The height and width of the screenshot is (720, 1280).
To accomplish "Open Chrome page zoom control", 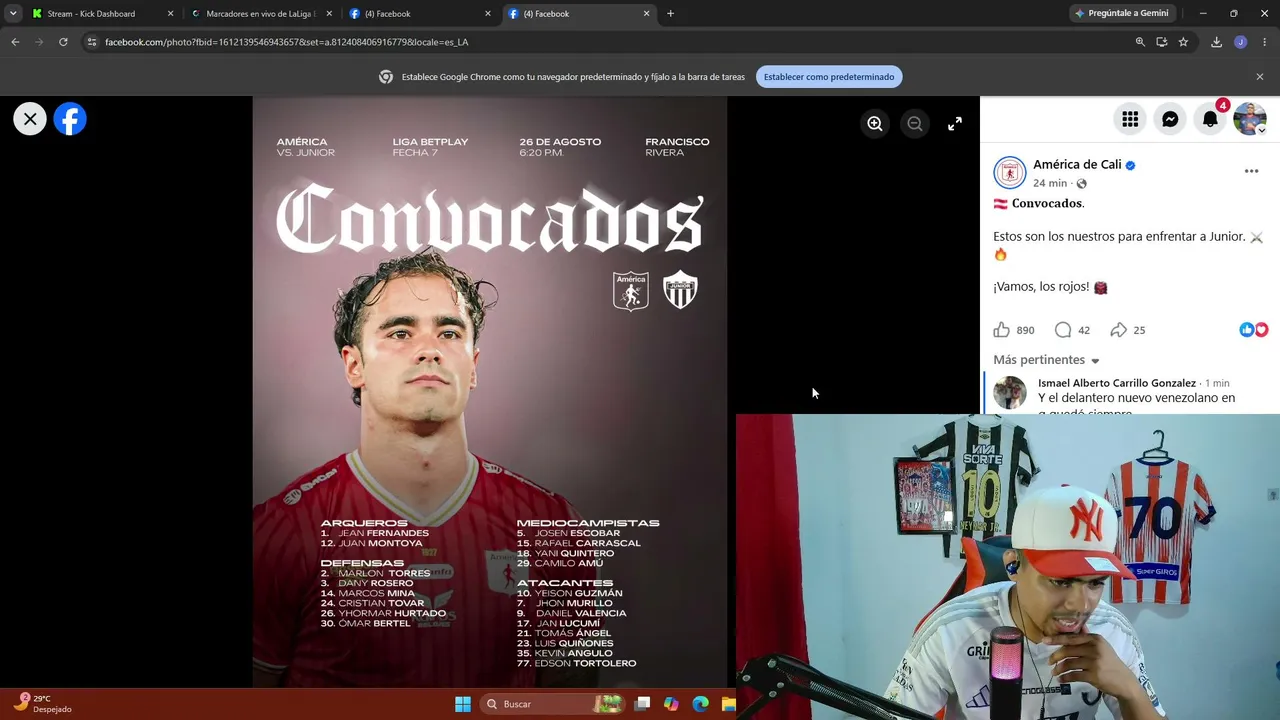I will point(1140,42).
